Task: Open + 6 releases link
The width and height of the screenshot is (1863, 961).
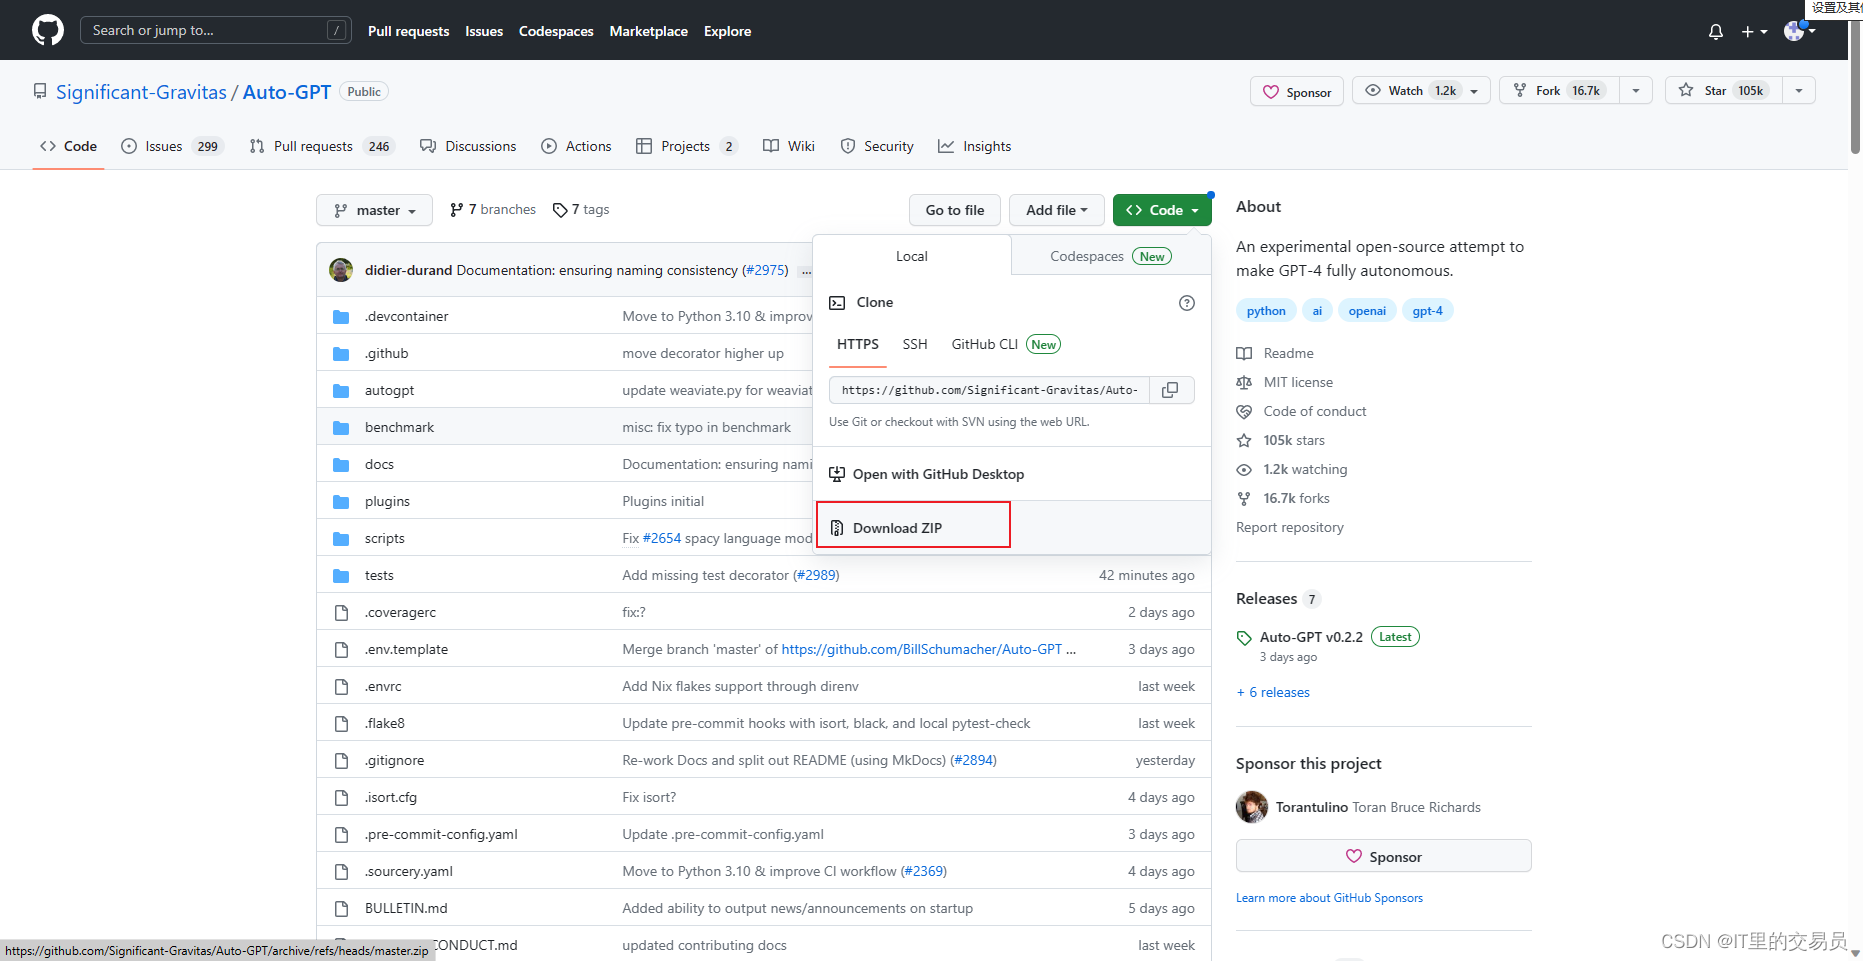Action: click(x=1273, y=692)
